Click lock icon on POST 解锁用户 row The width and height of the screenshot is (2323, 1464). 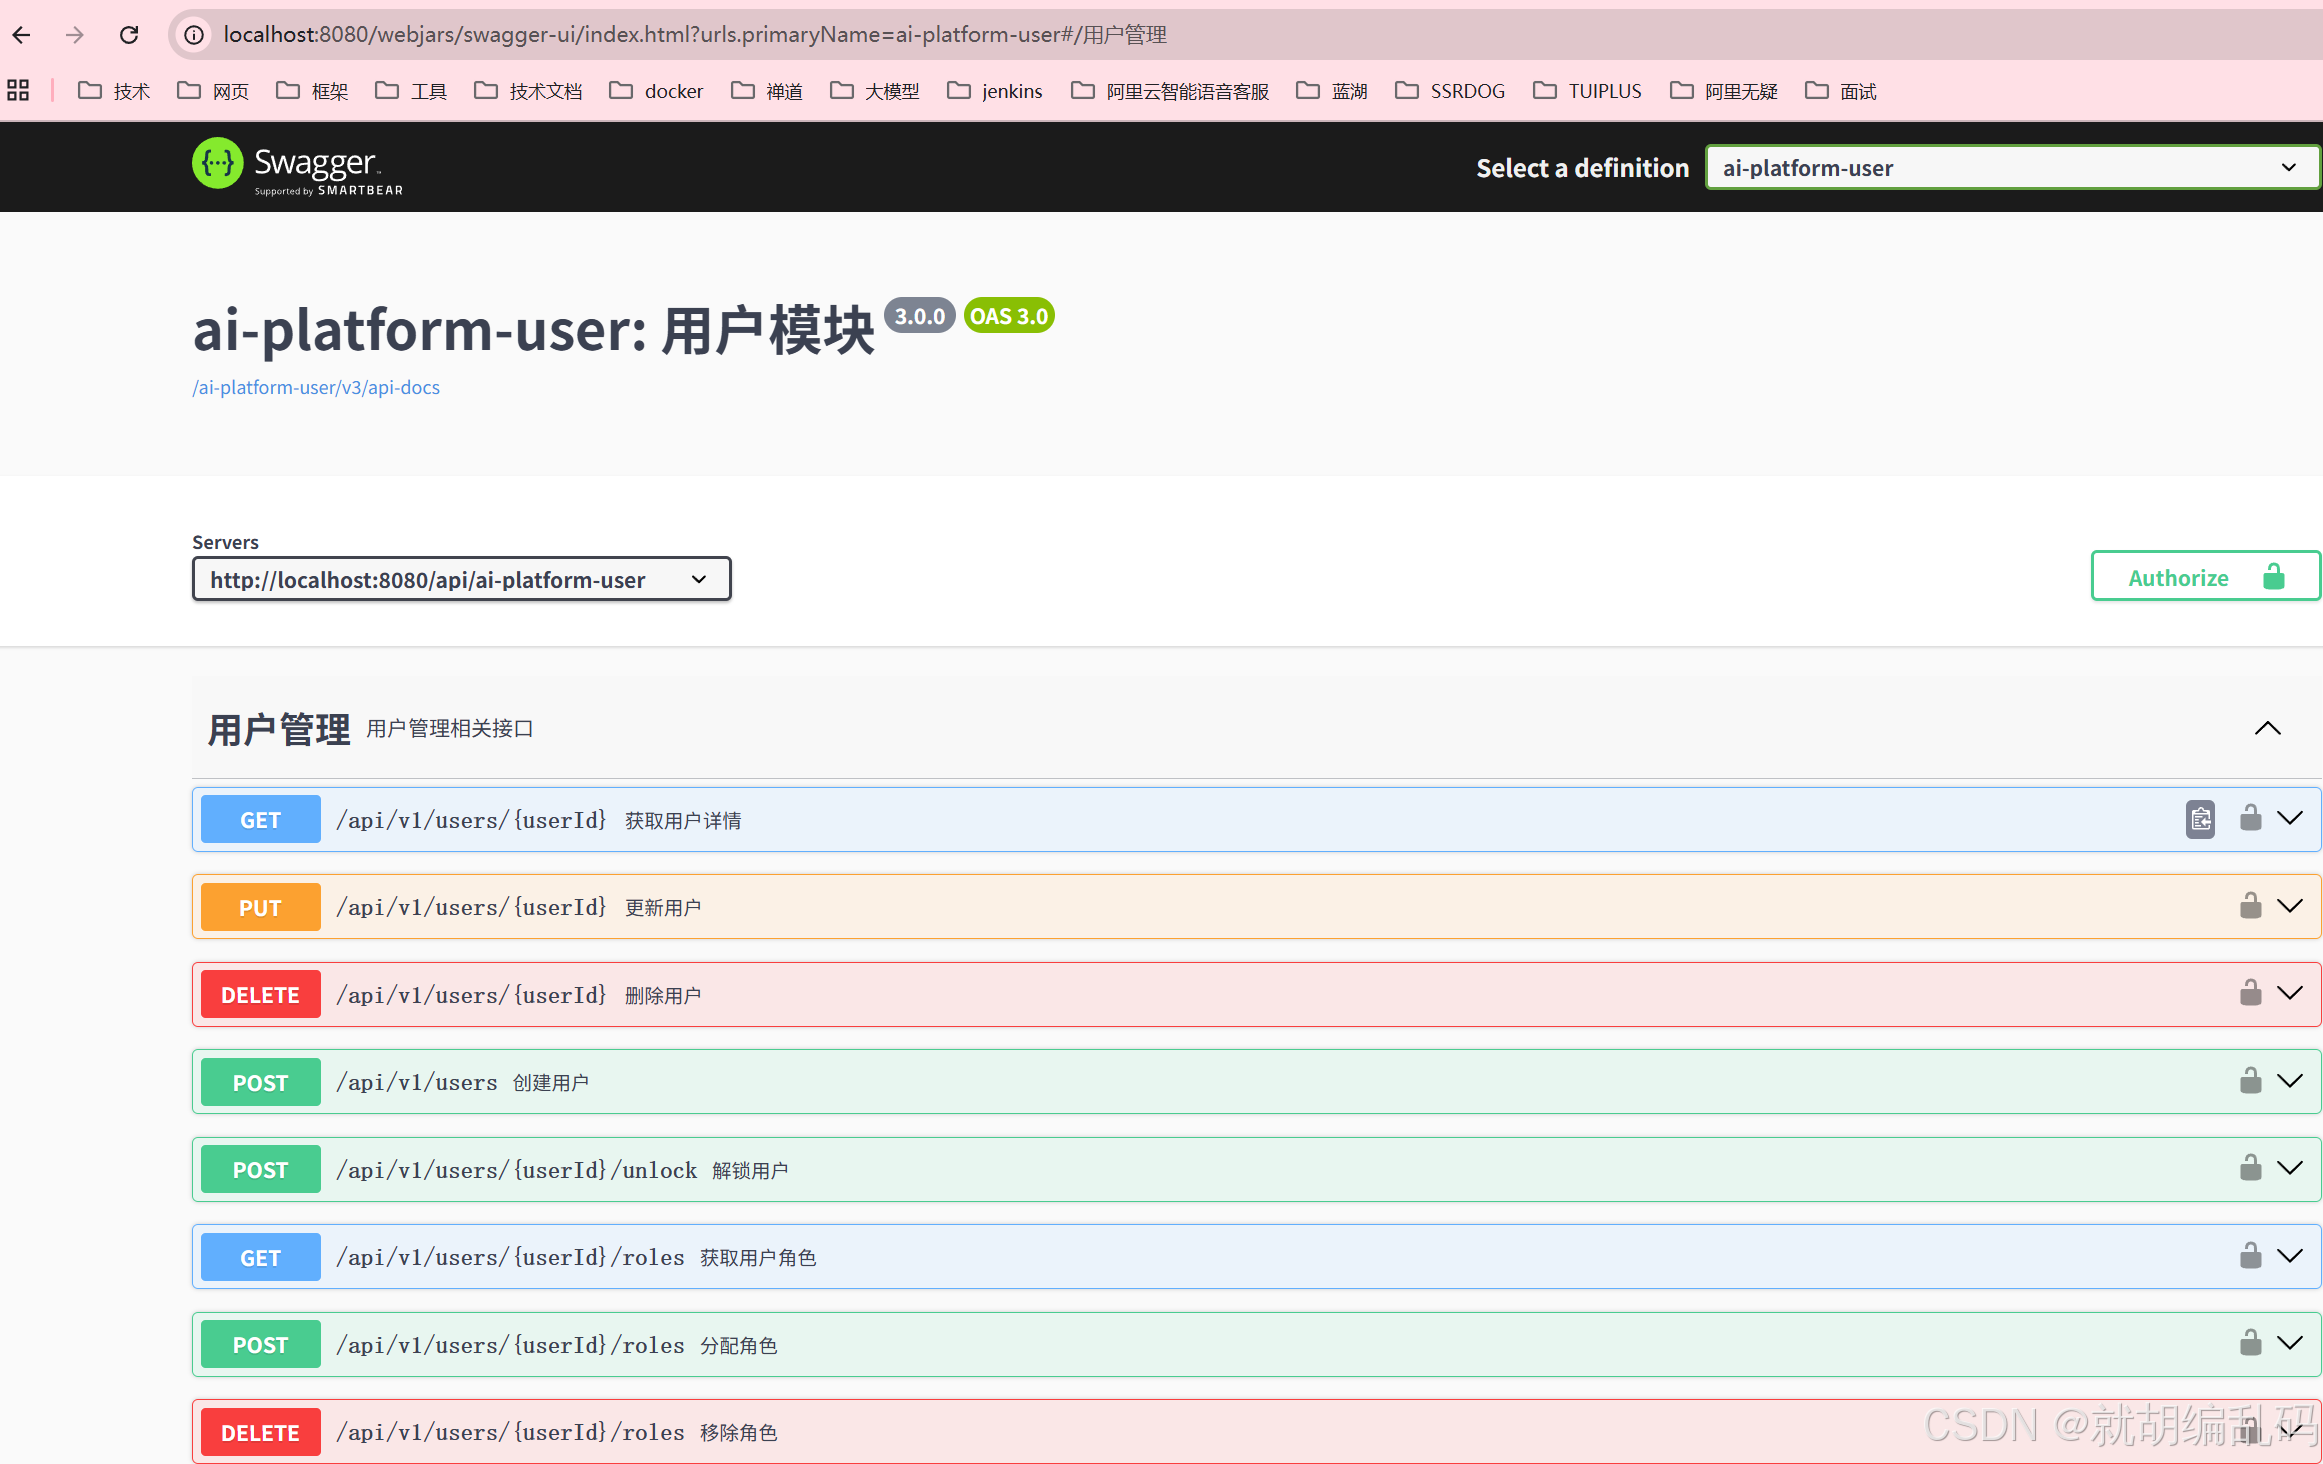point(2250,1168)
